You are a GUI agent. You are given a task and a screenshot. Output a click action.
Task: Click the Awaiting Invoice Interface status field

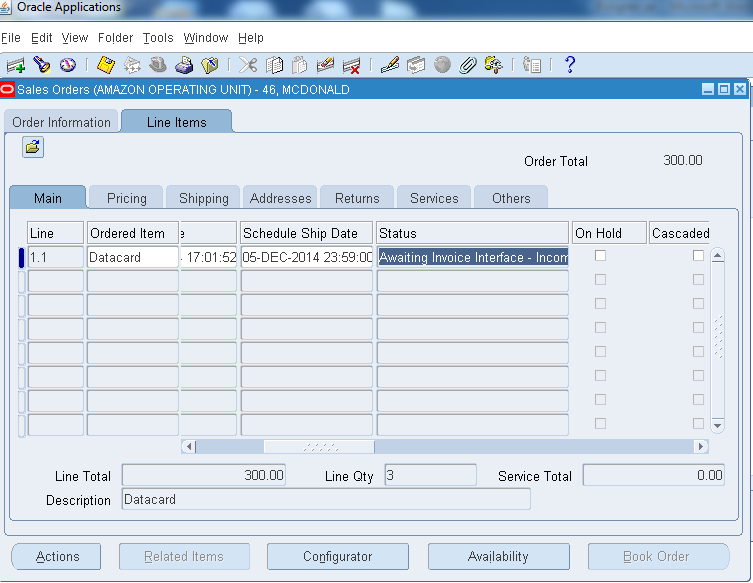(x=473, y=257)
